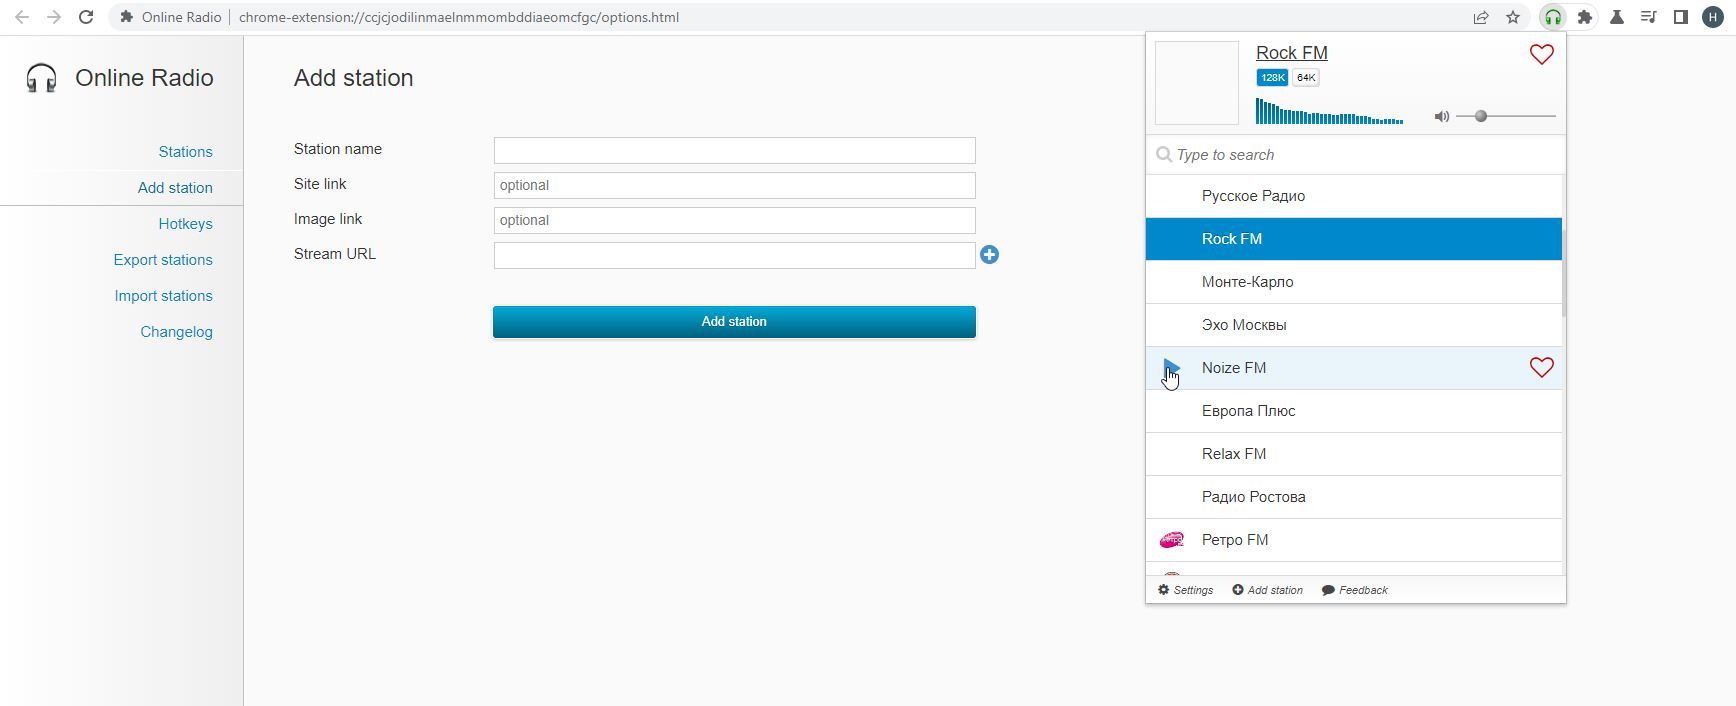Play Noize FM with the play arrow
This screenshot has height=706, width=1736.
click(1171, 368)
